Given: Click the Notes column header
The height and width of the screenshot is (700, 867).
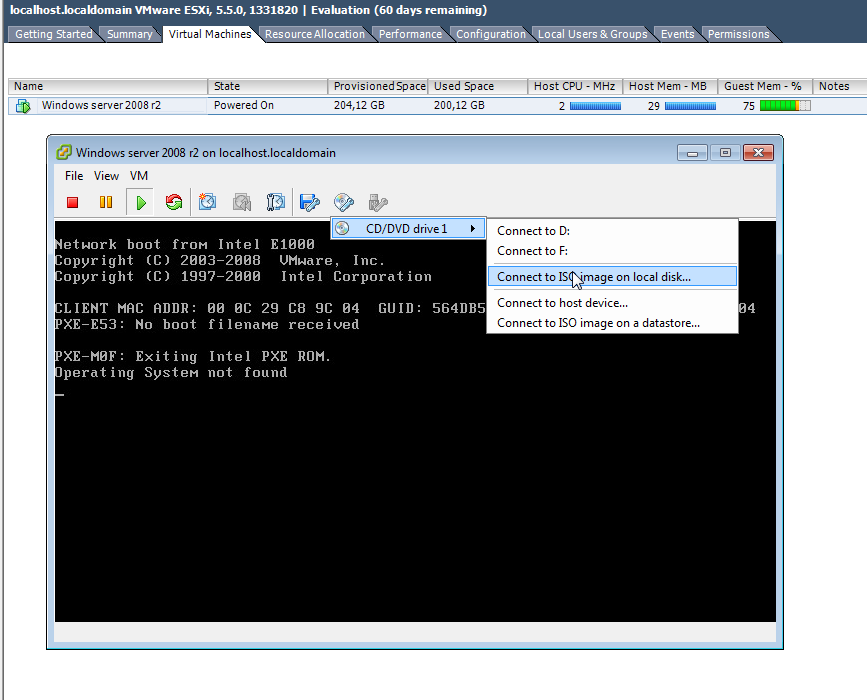Looking at the screenshot, I should click(x=839, y=86).
